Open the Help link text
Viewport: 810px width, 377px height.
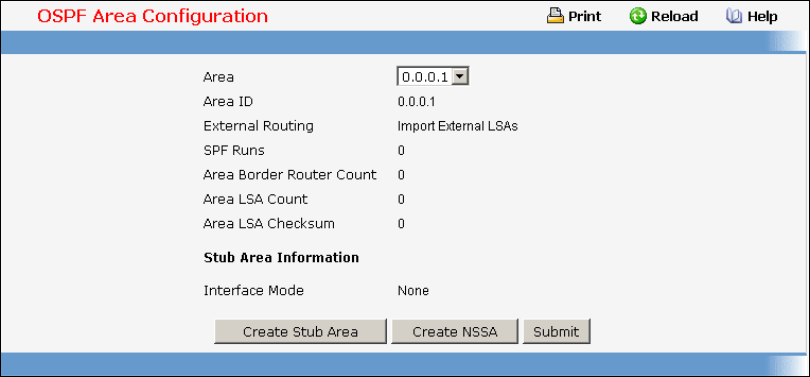(762, 17)
